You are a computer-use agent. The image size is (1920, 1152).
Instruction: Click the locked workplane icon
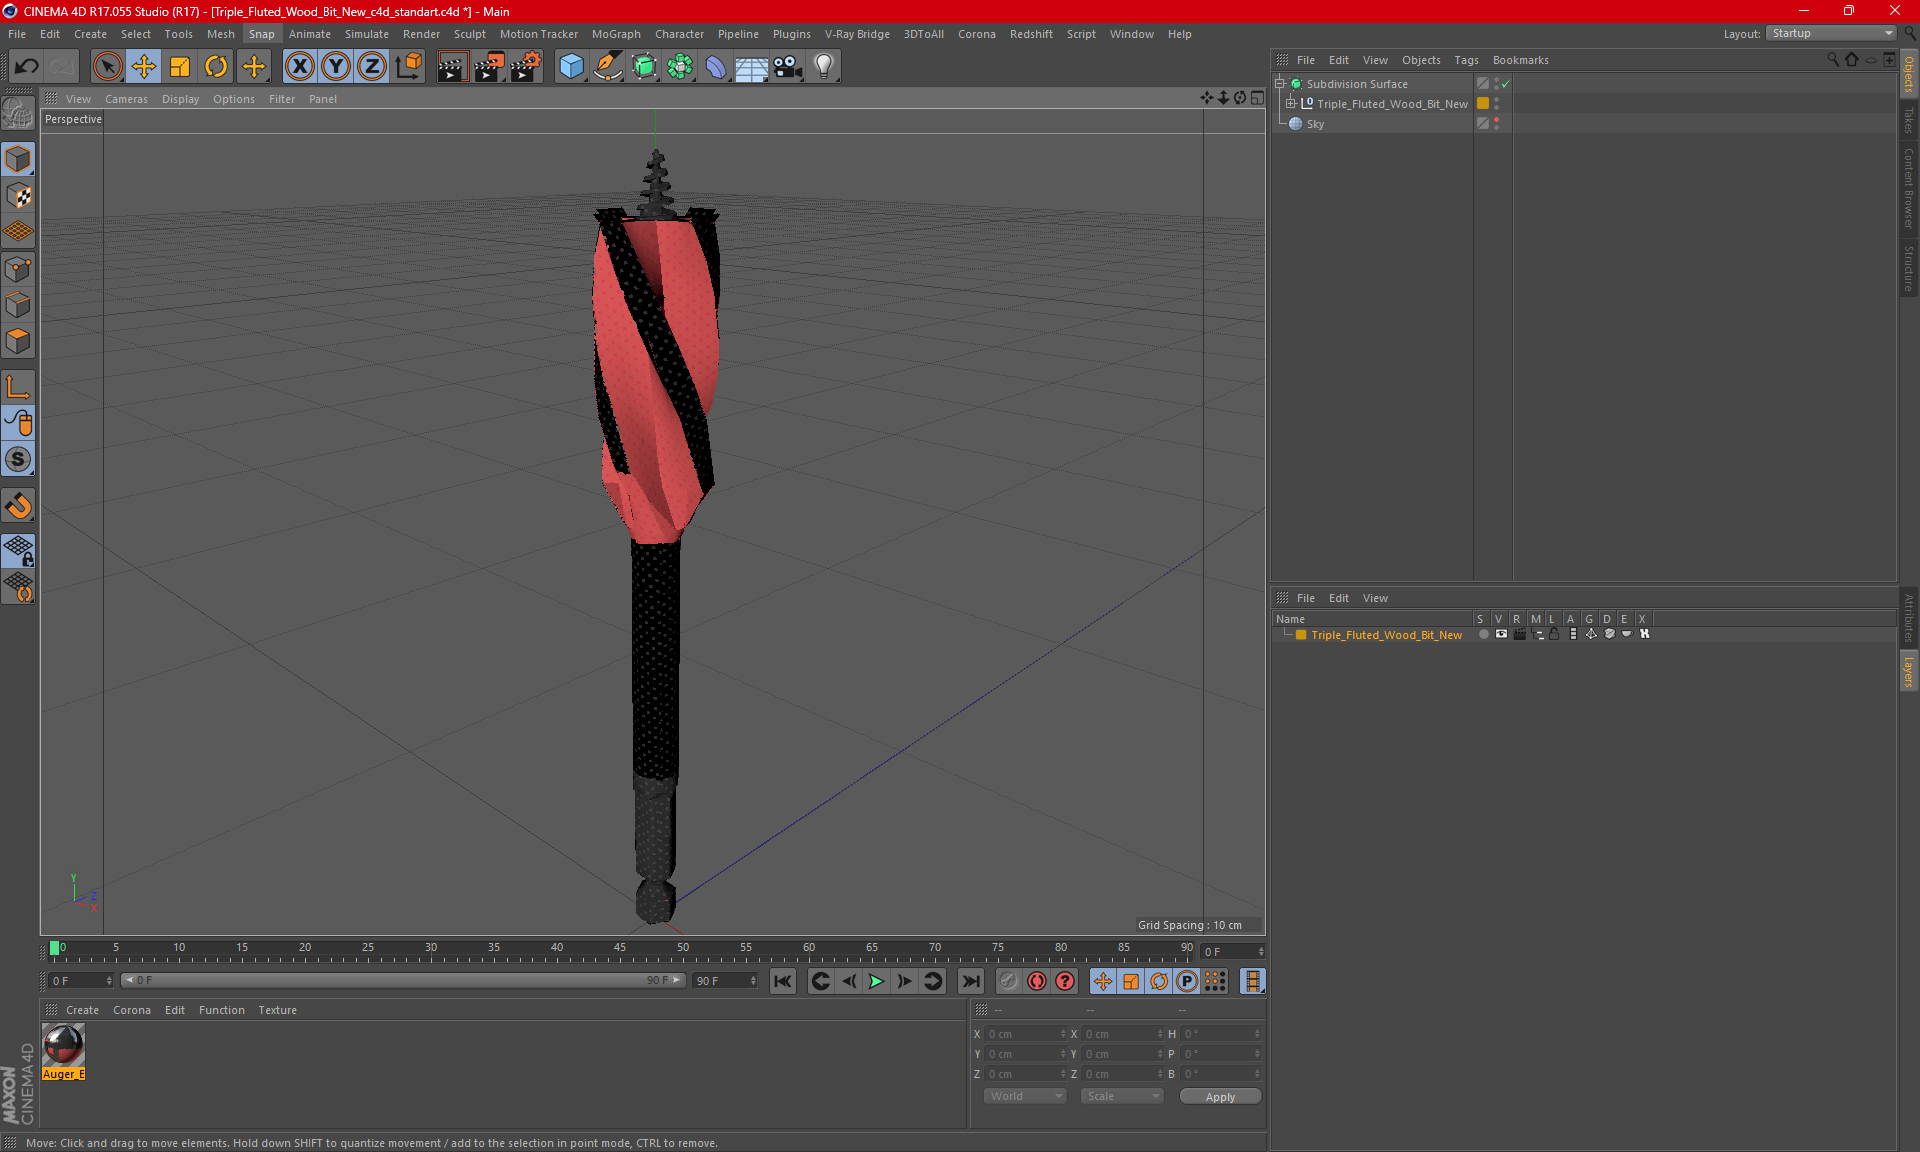(18, 550)
